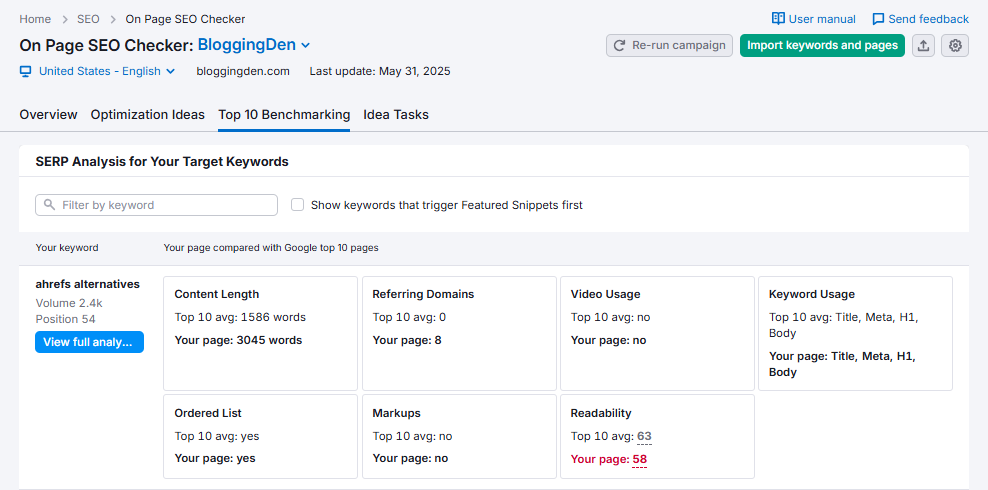The width and height of the screenshot is (988, 490).
Task: Click the Markups card title
Action: click(x=396, y=413)
